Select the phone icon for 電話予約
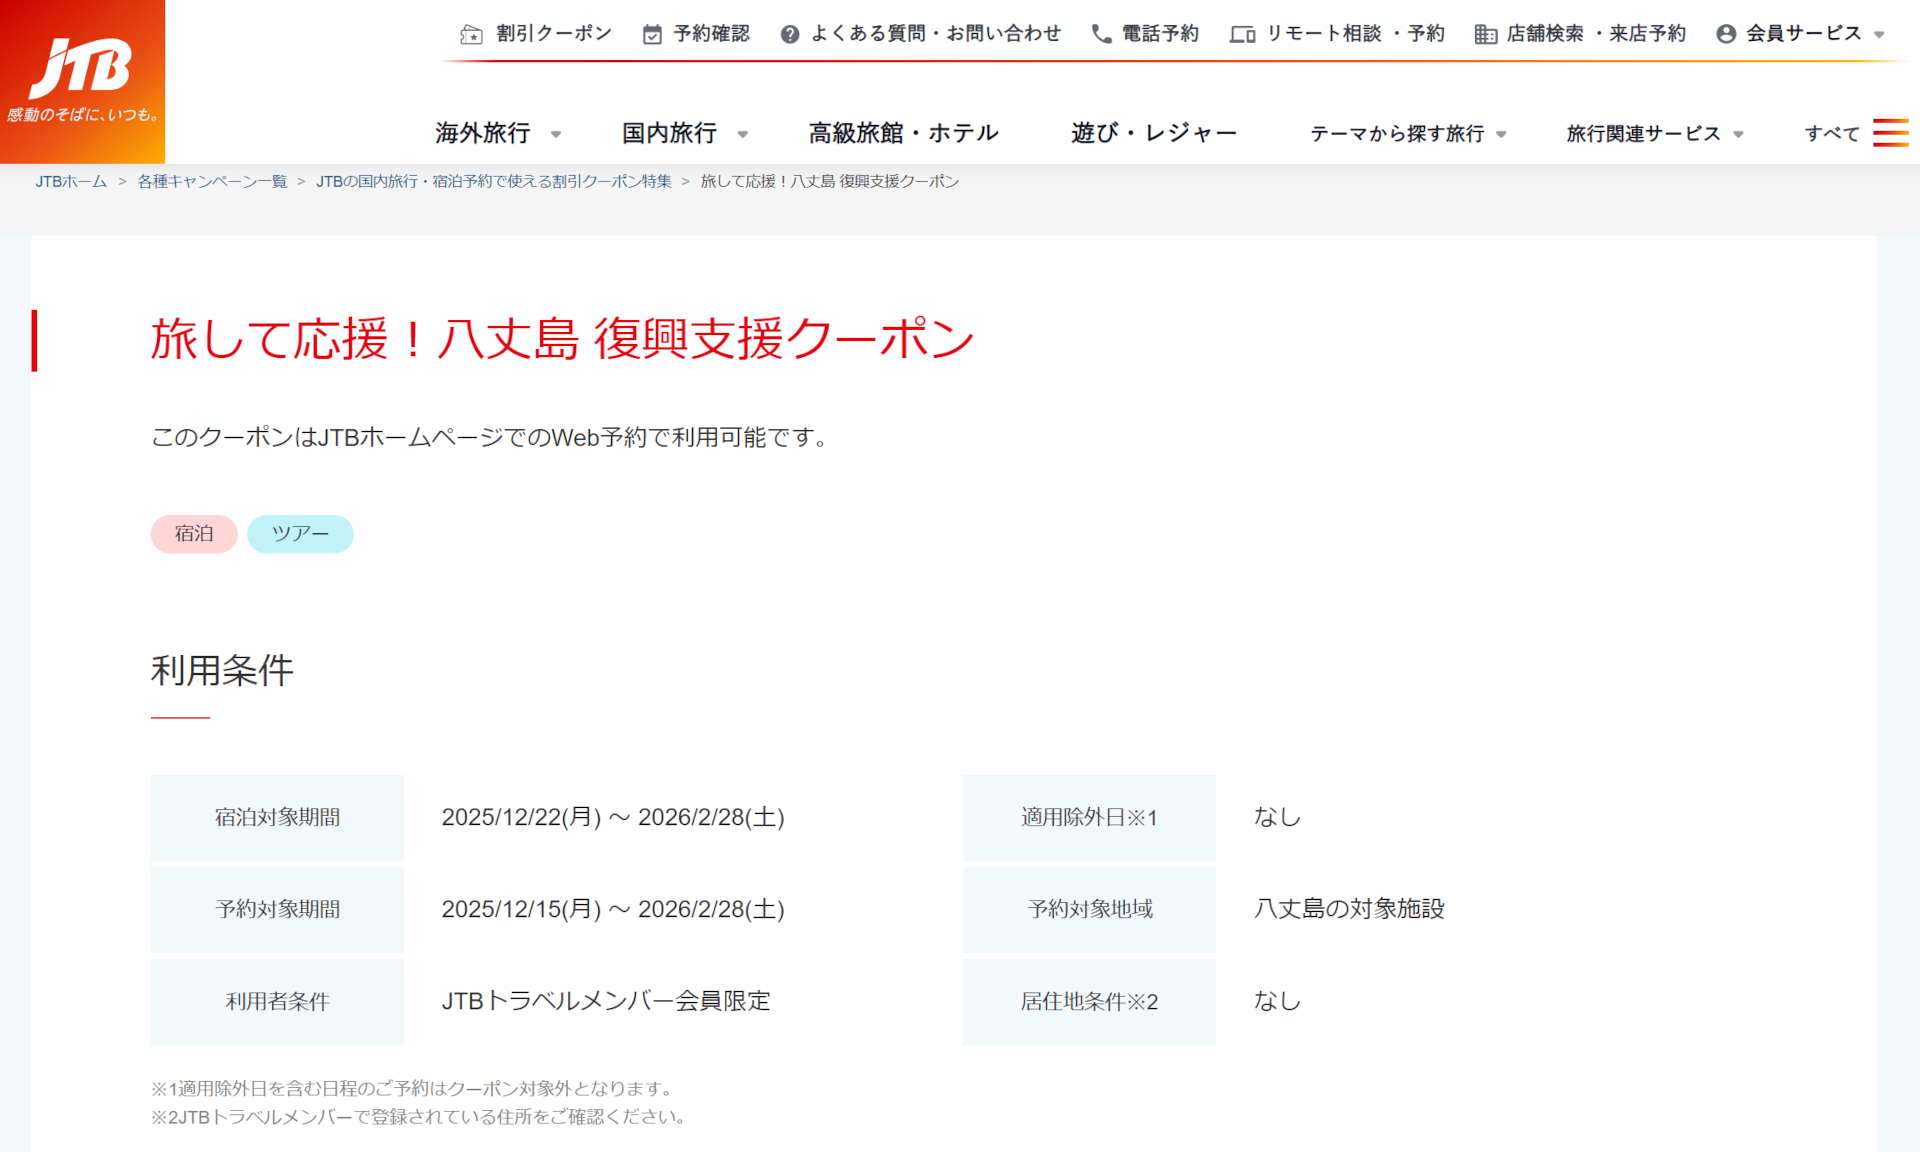The height and width of the screenshot is (1152, 1920). click(x=1101, y=32)
